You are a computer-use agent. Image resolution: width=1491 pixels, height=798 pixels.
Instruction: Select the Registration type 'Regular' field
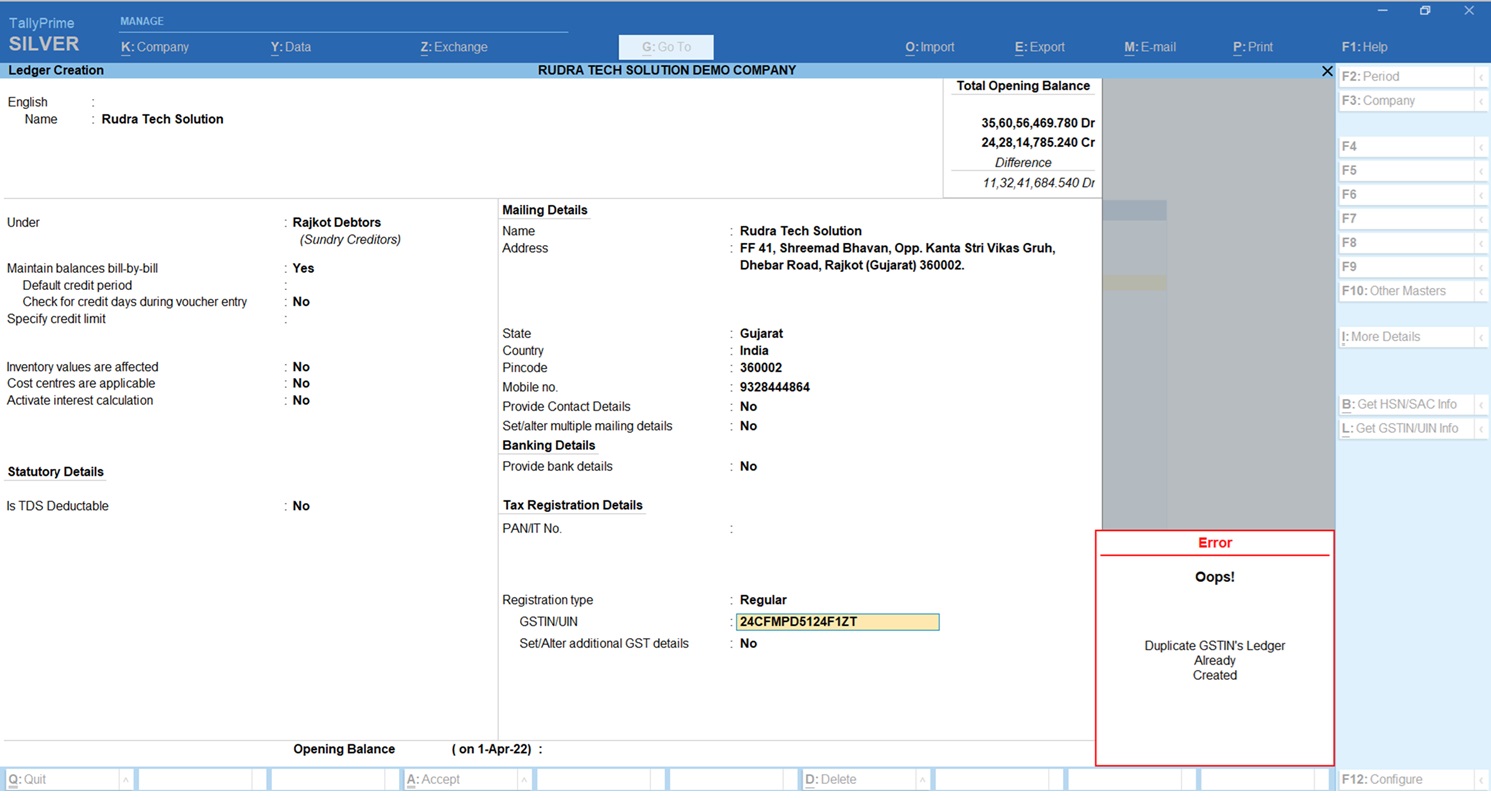(x=763, y=600)
